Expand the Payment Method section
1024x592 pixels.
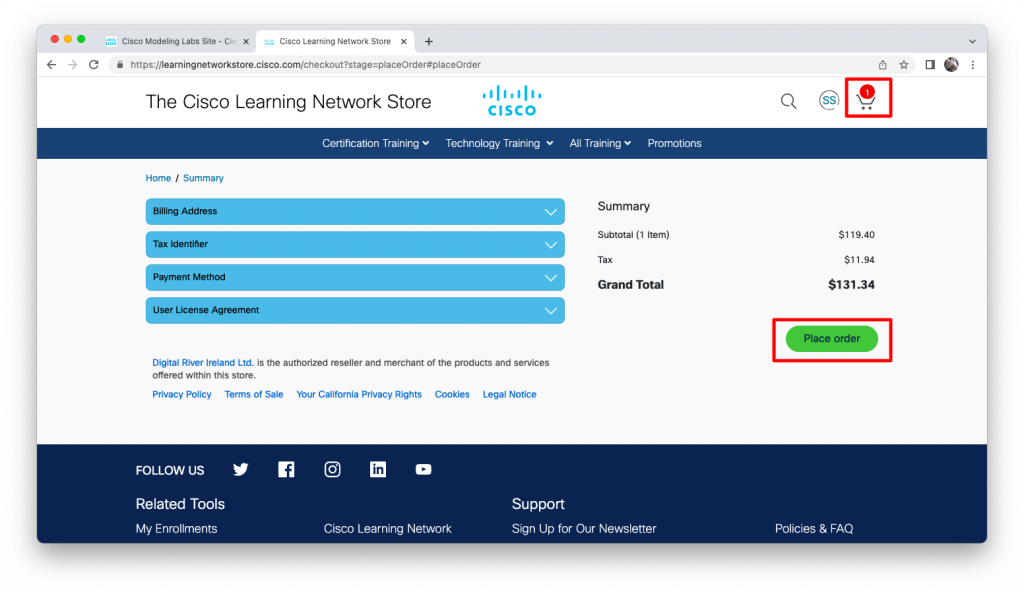pyautogui.click(x=354, y=277)
